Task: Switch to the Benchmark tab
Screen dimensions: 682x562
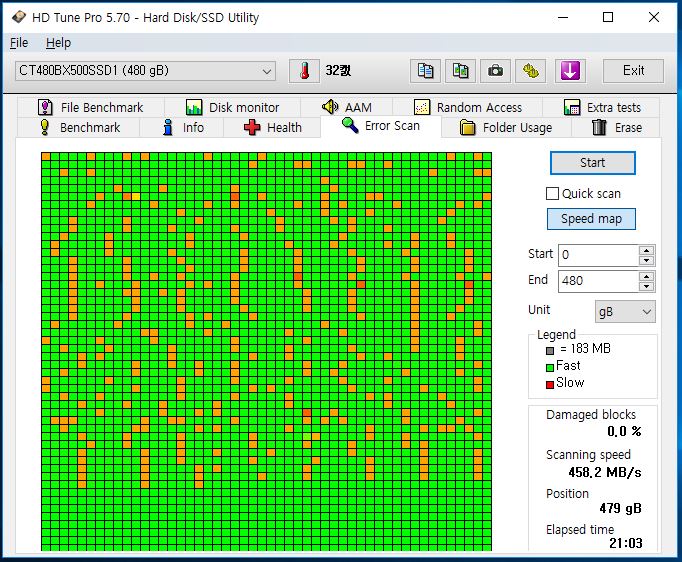Action: pos(79,127)
